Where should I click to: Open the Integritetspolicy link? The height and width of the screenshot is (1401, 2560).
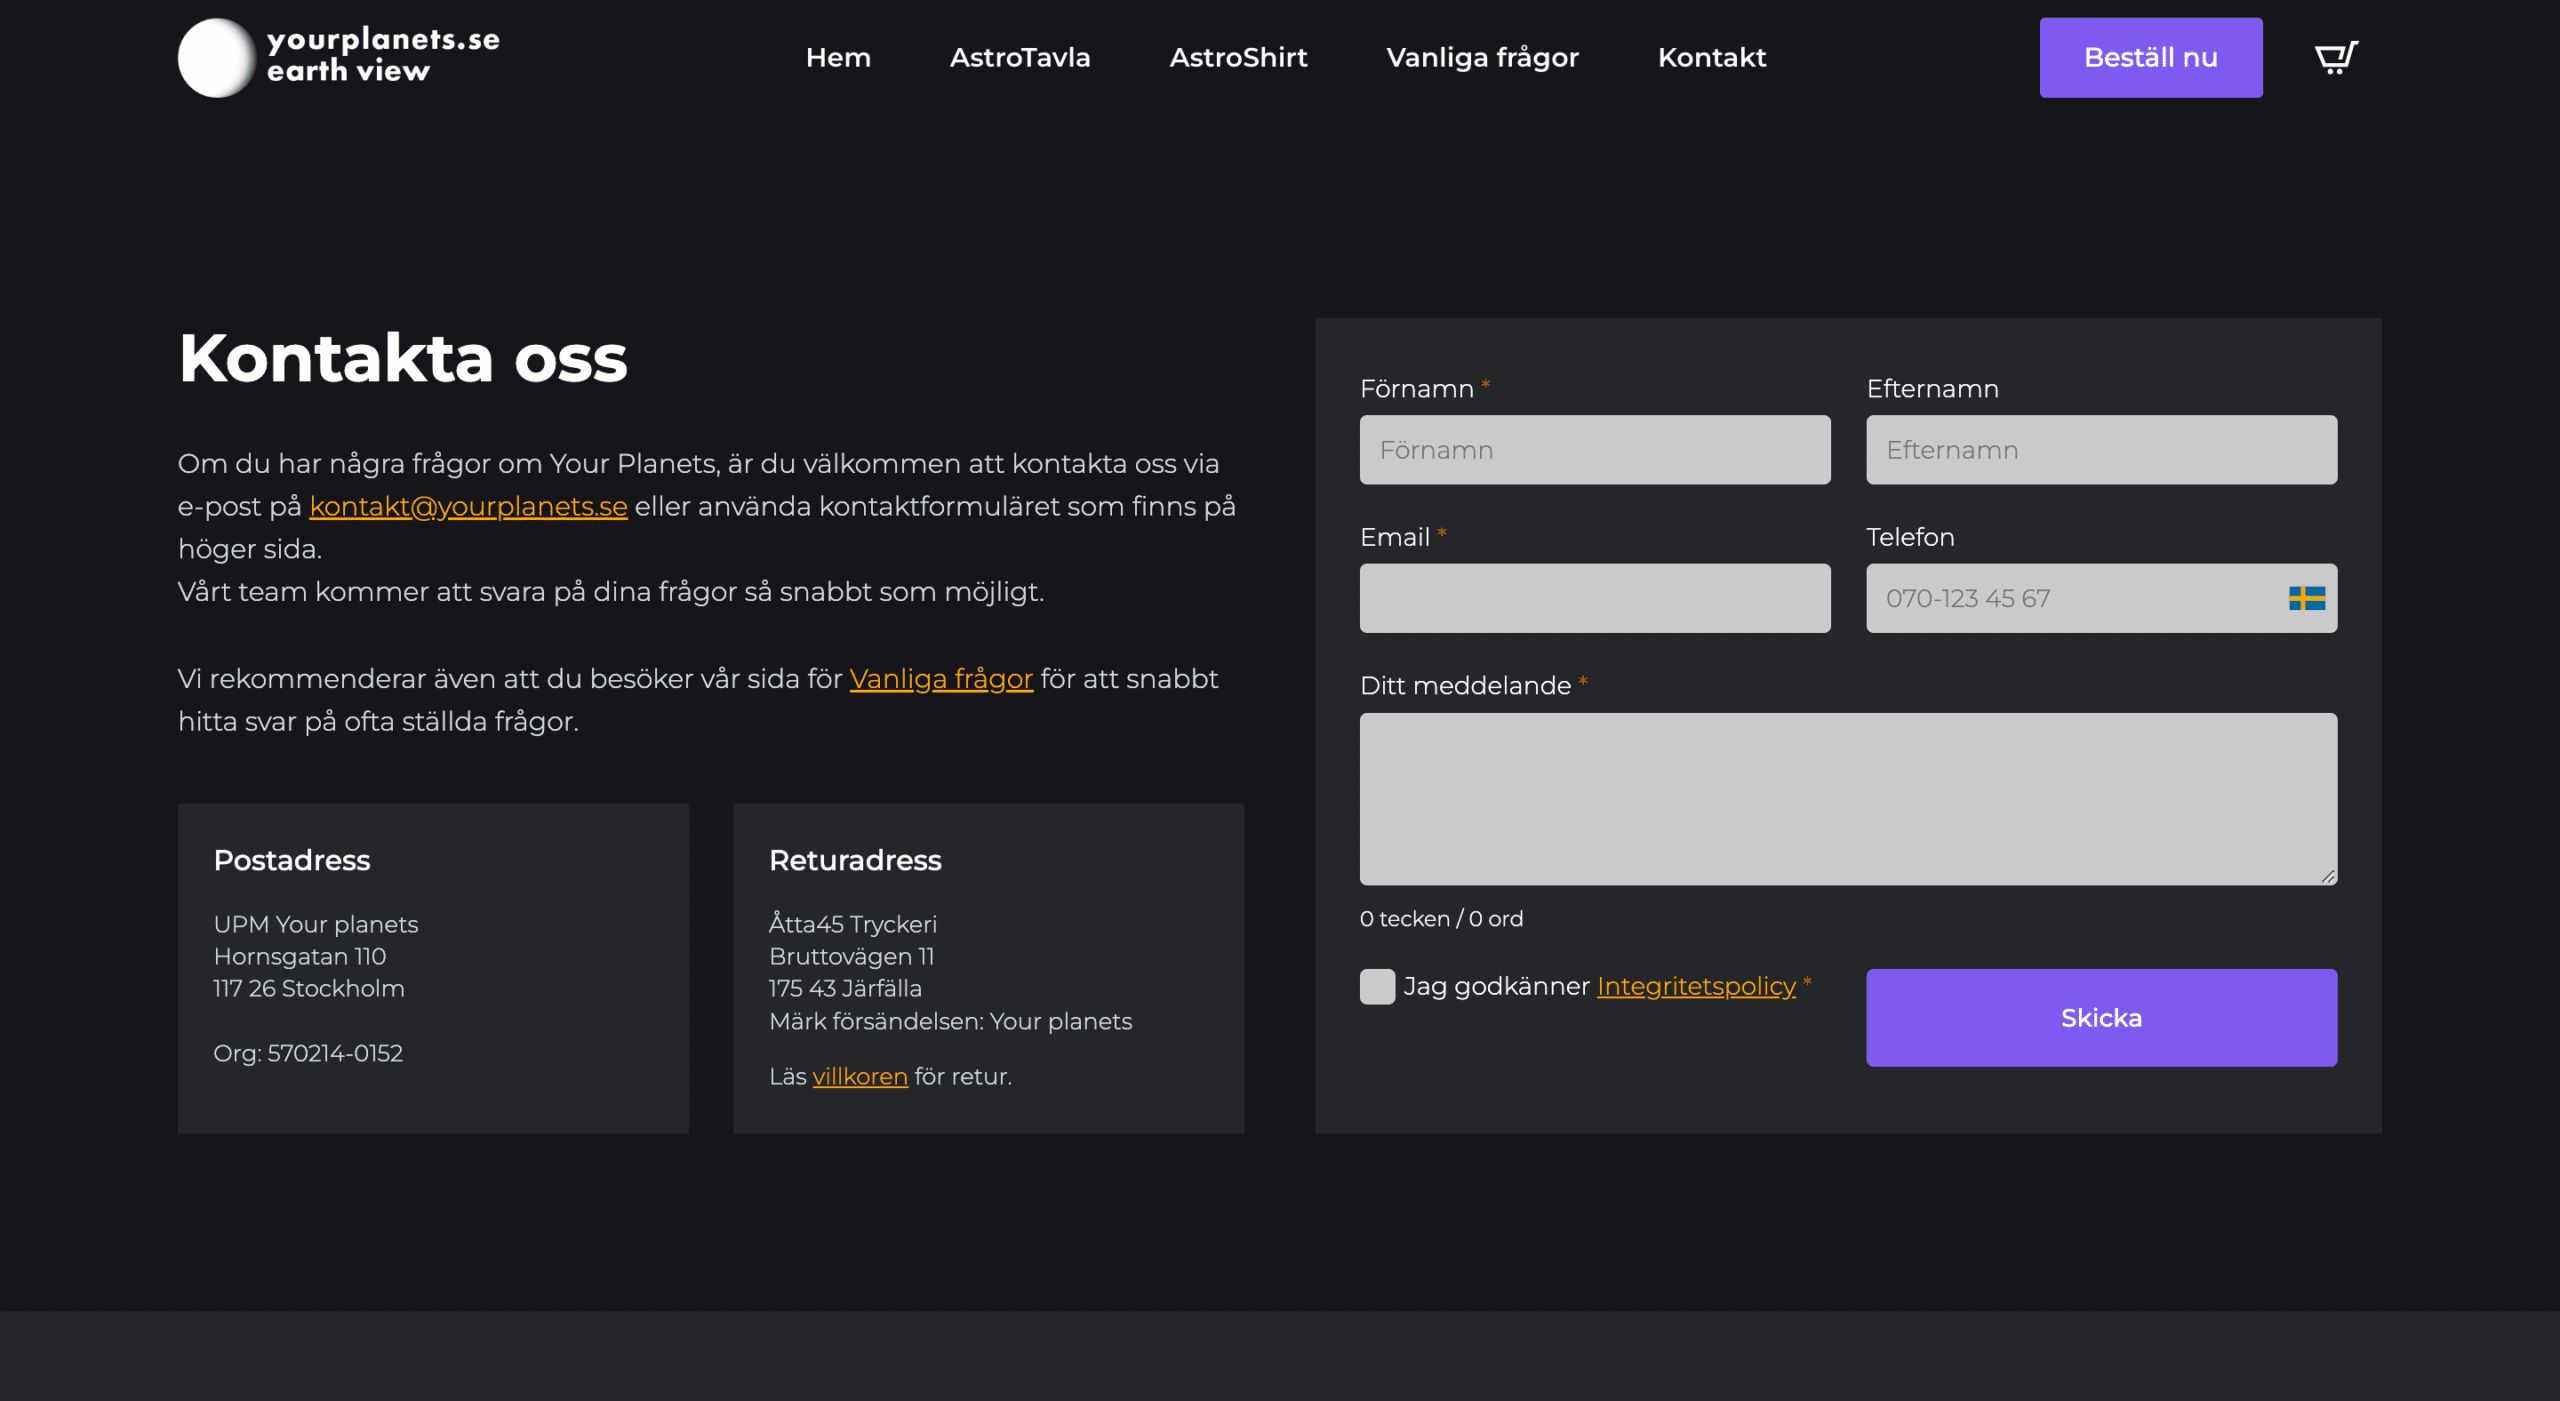tap(1696, 986)
